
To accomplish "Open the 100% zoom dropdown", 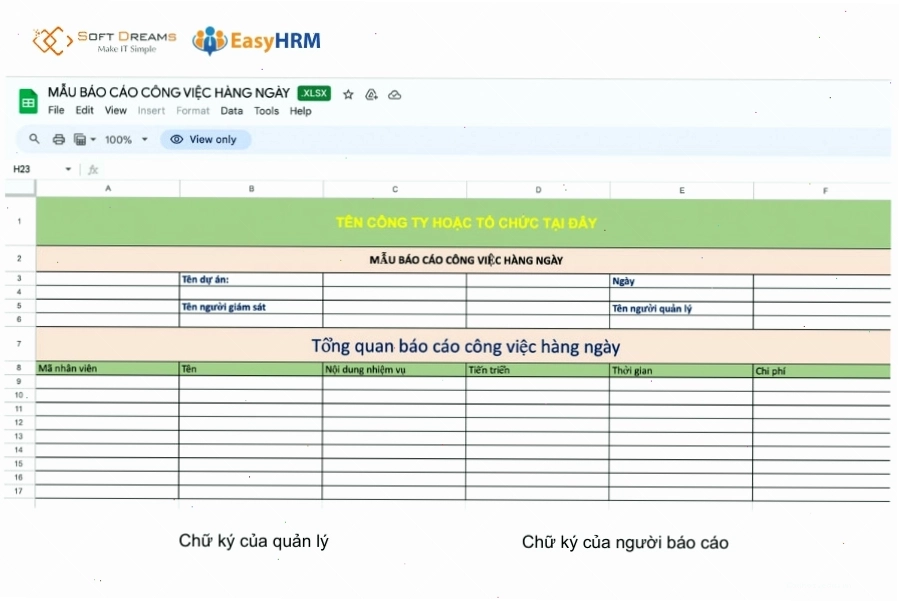I will [126, 139].
